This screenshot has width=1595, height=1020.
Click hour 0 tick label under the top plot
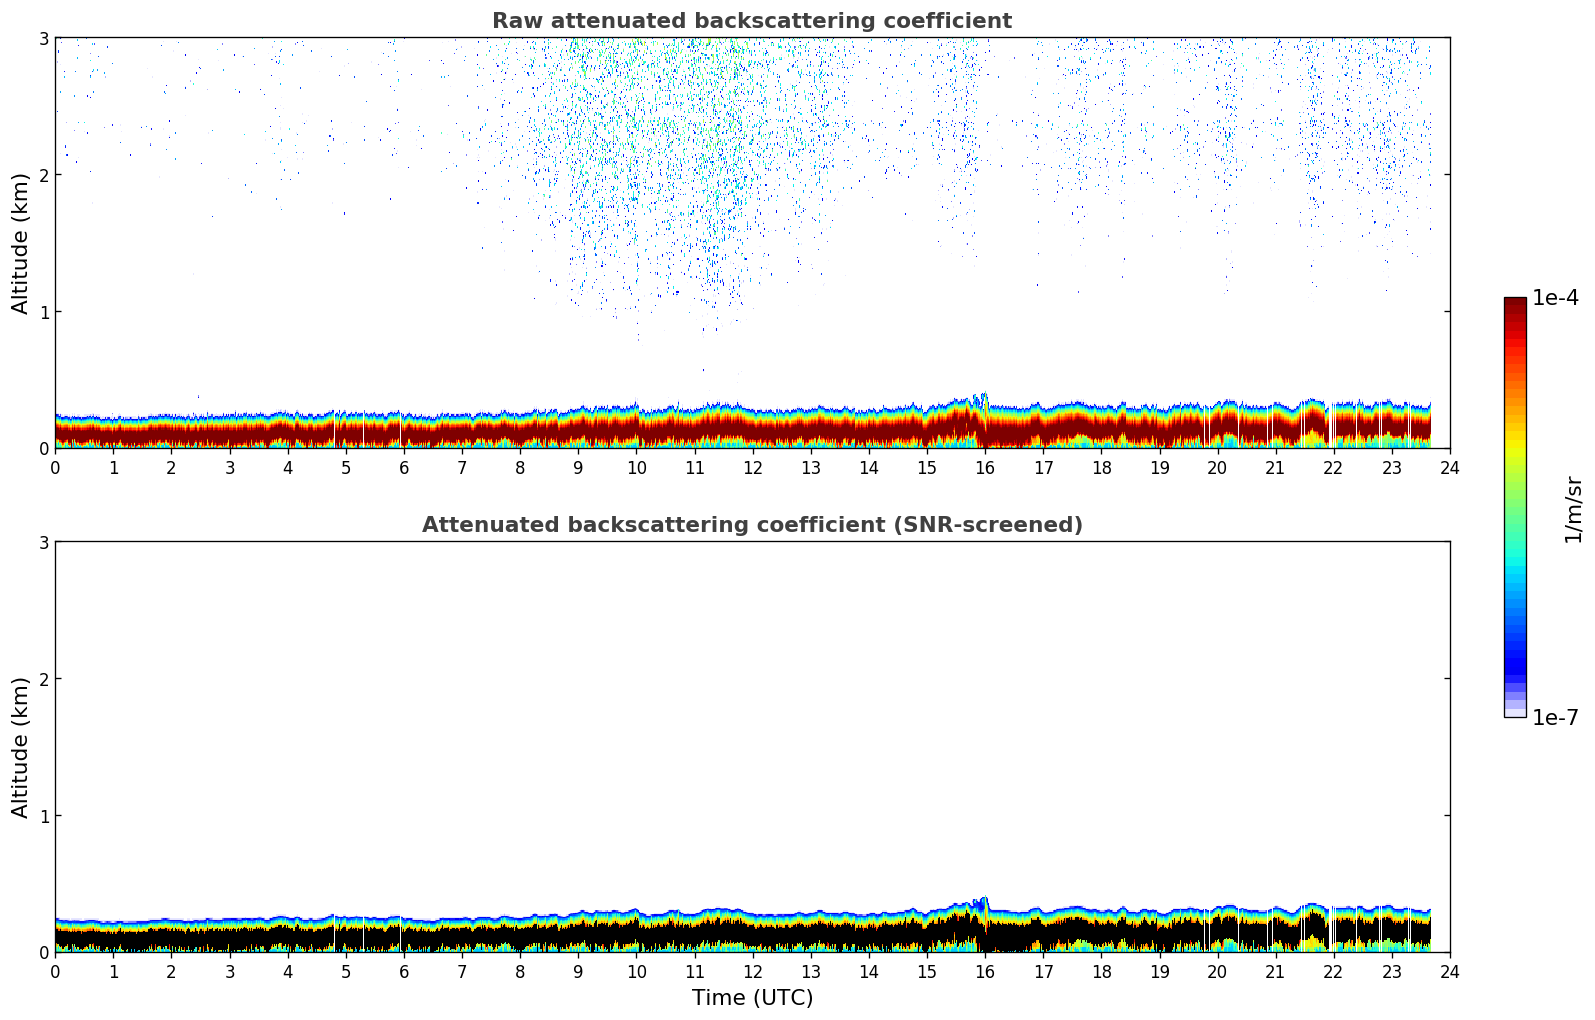click(x=55, y=467)
